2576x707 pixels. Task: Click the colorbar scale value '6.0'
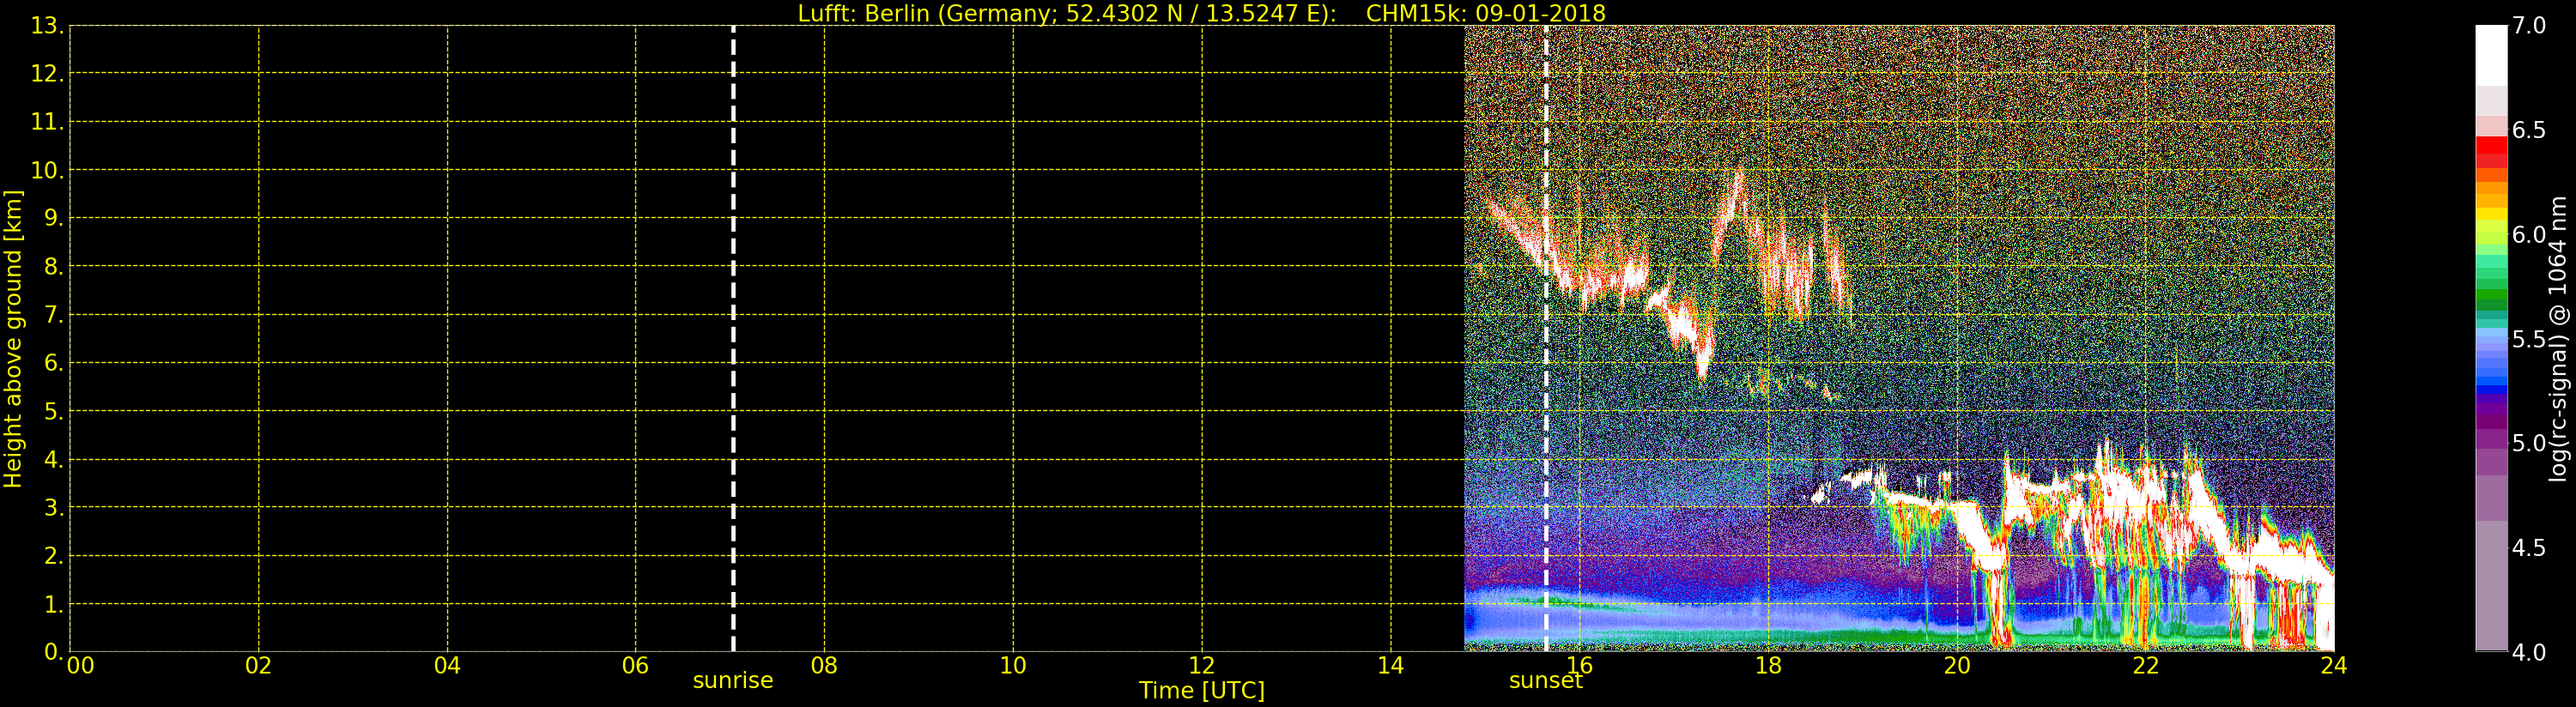point(2529,235)
